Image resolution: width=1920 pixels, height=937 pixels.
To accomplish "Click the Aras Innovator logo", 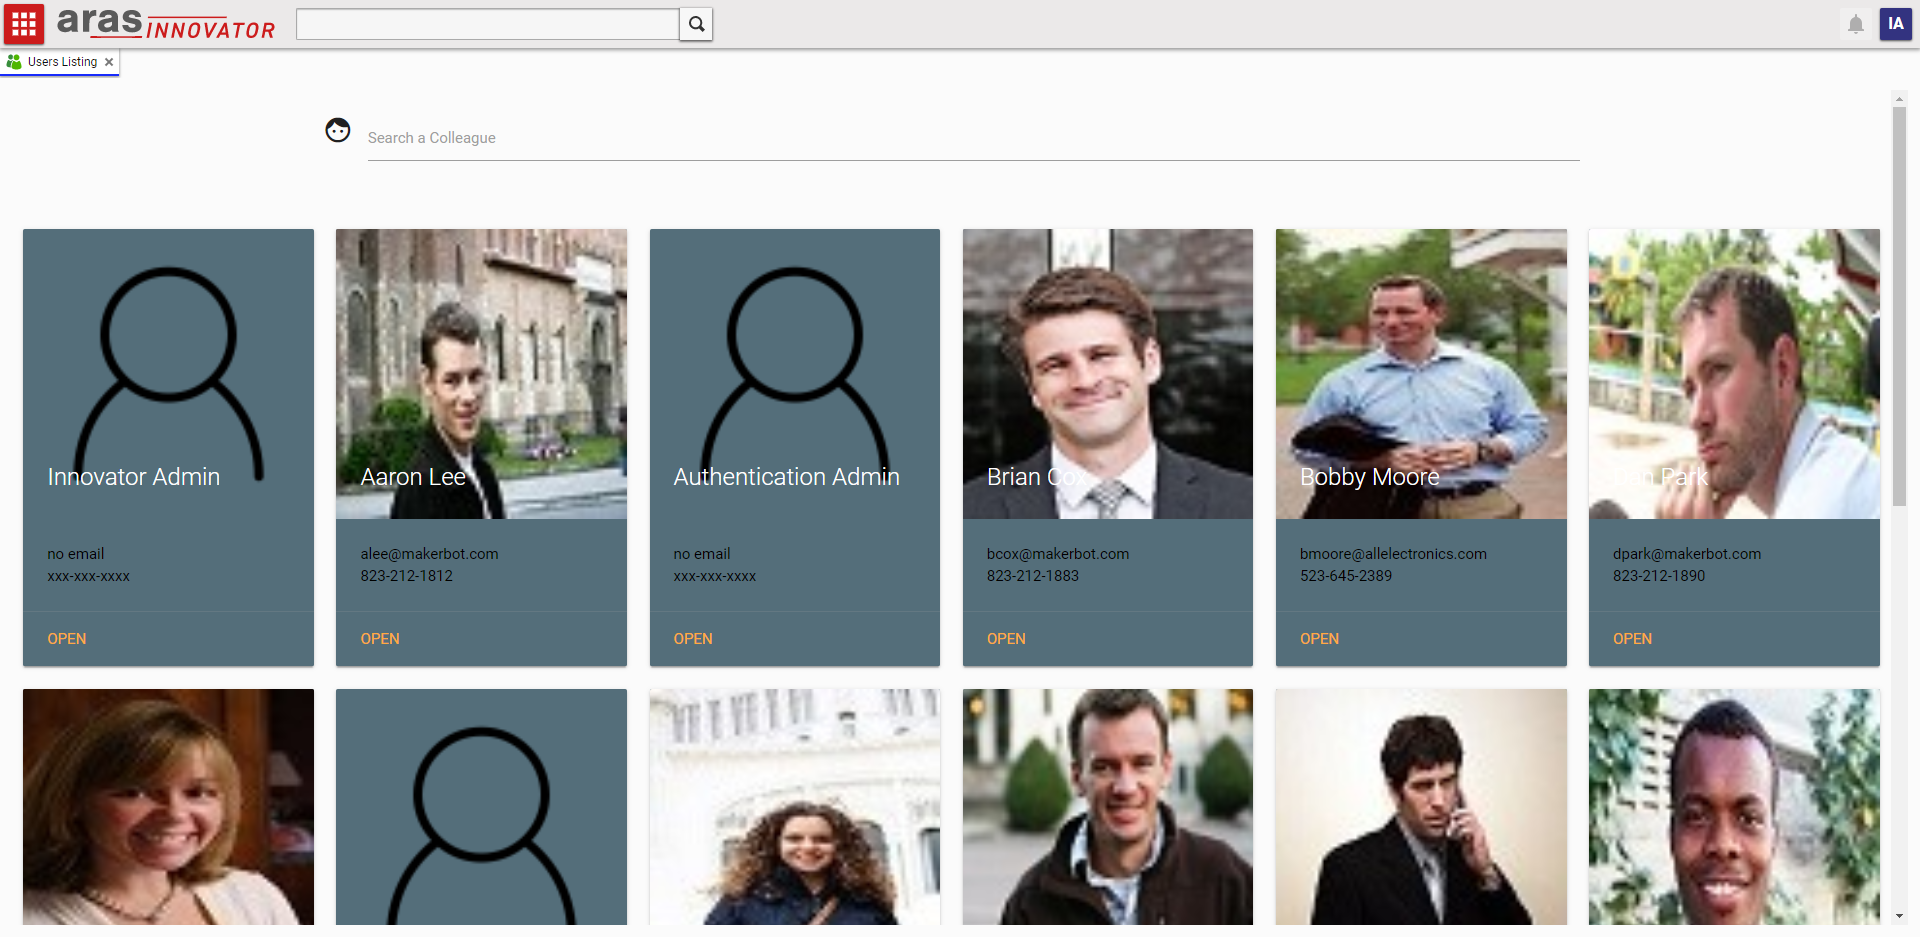I will [x=166, y=23].
